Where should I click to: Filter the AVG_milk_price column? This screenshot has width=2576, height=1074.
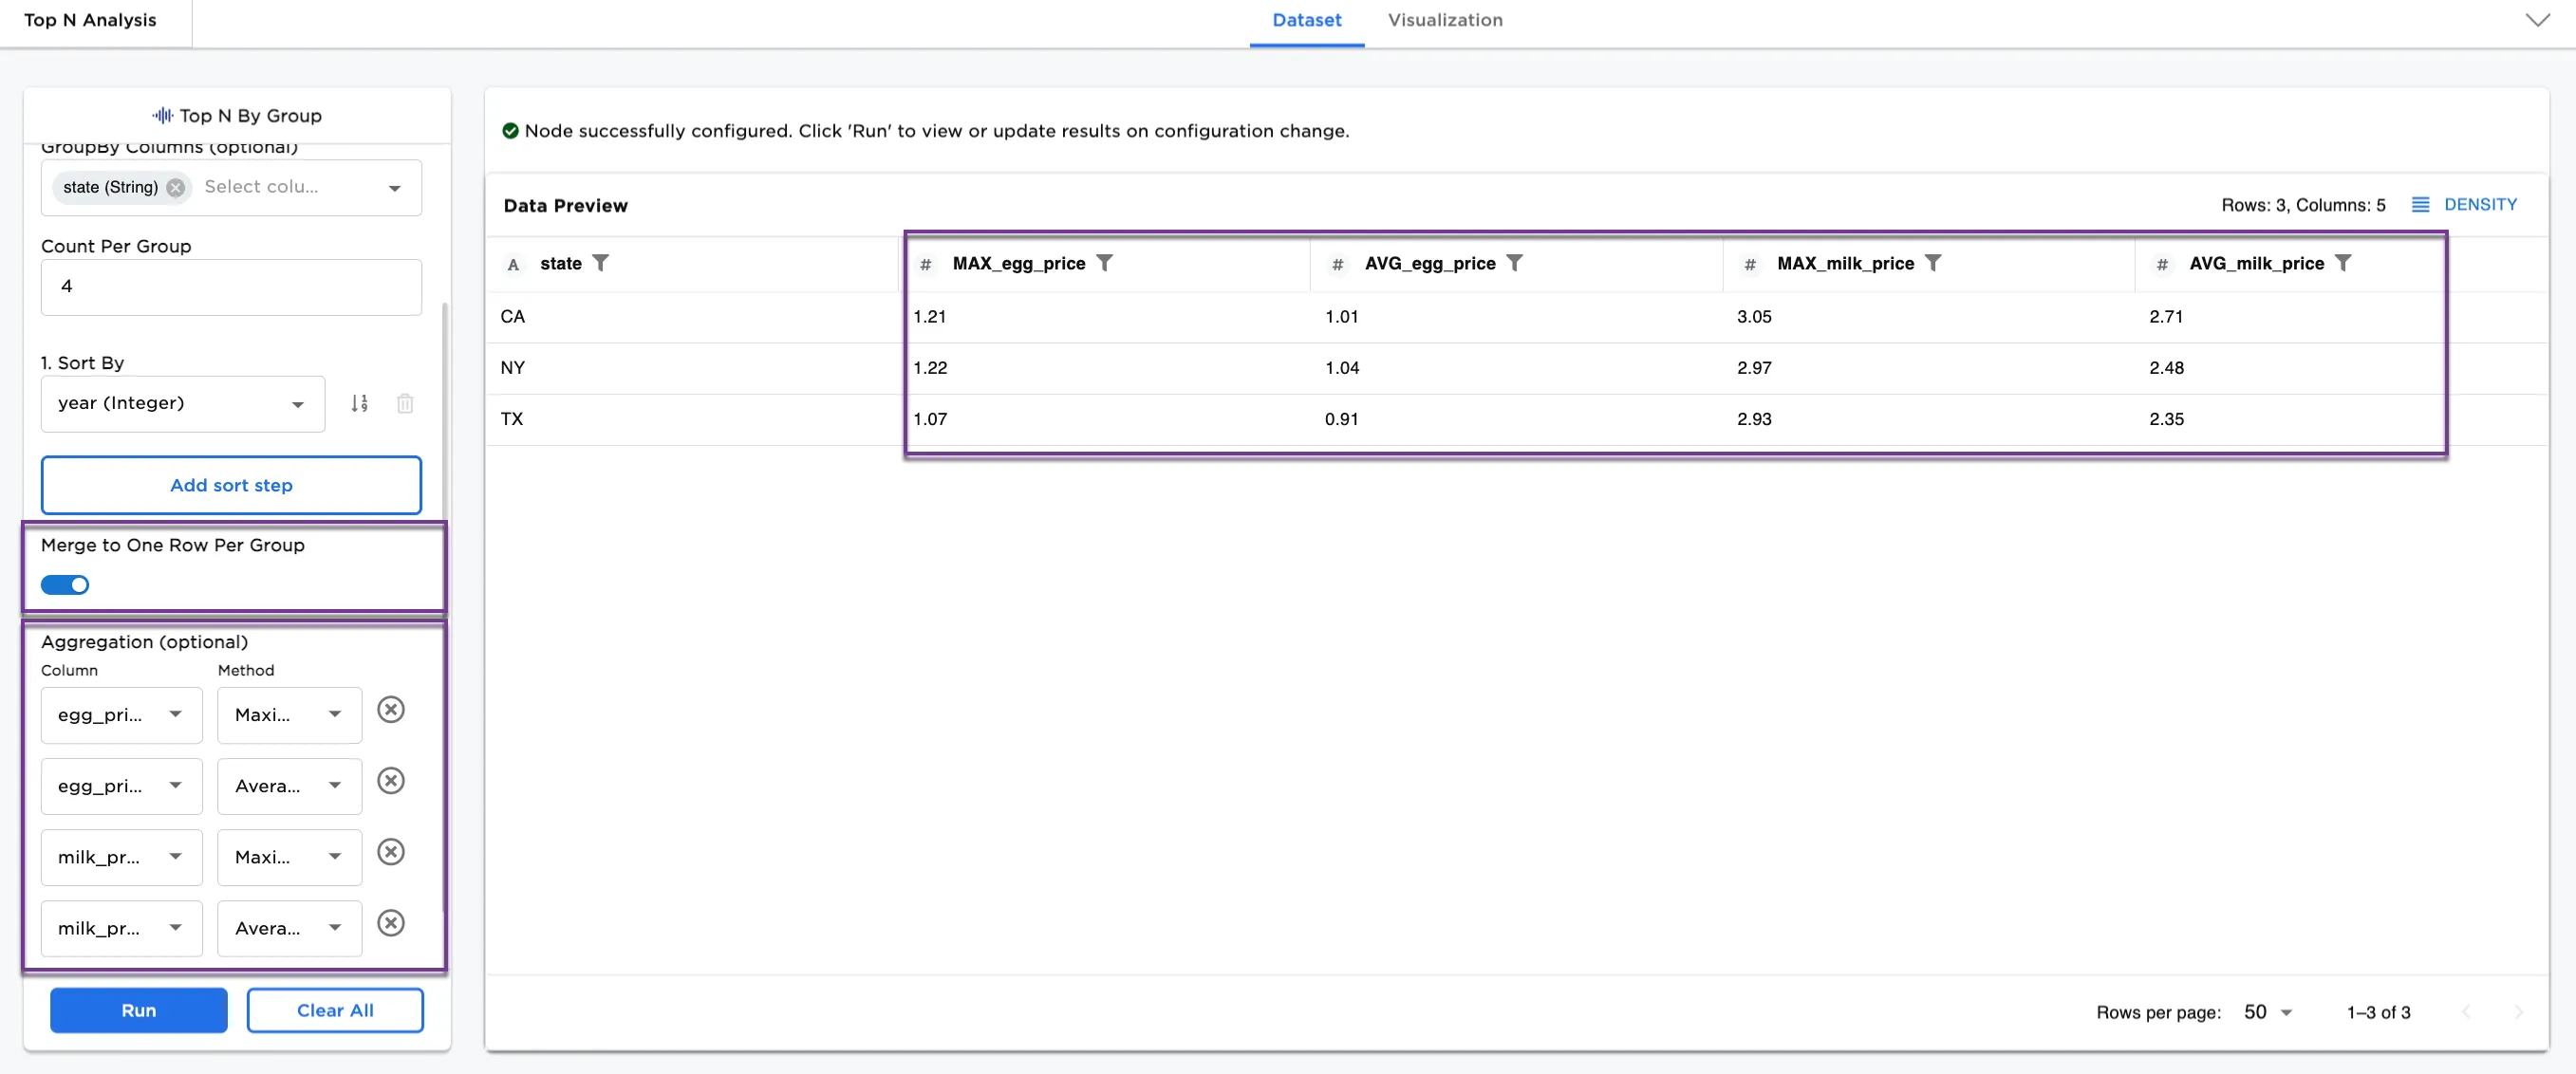click(x=2342, y=263)
